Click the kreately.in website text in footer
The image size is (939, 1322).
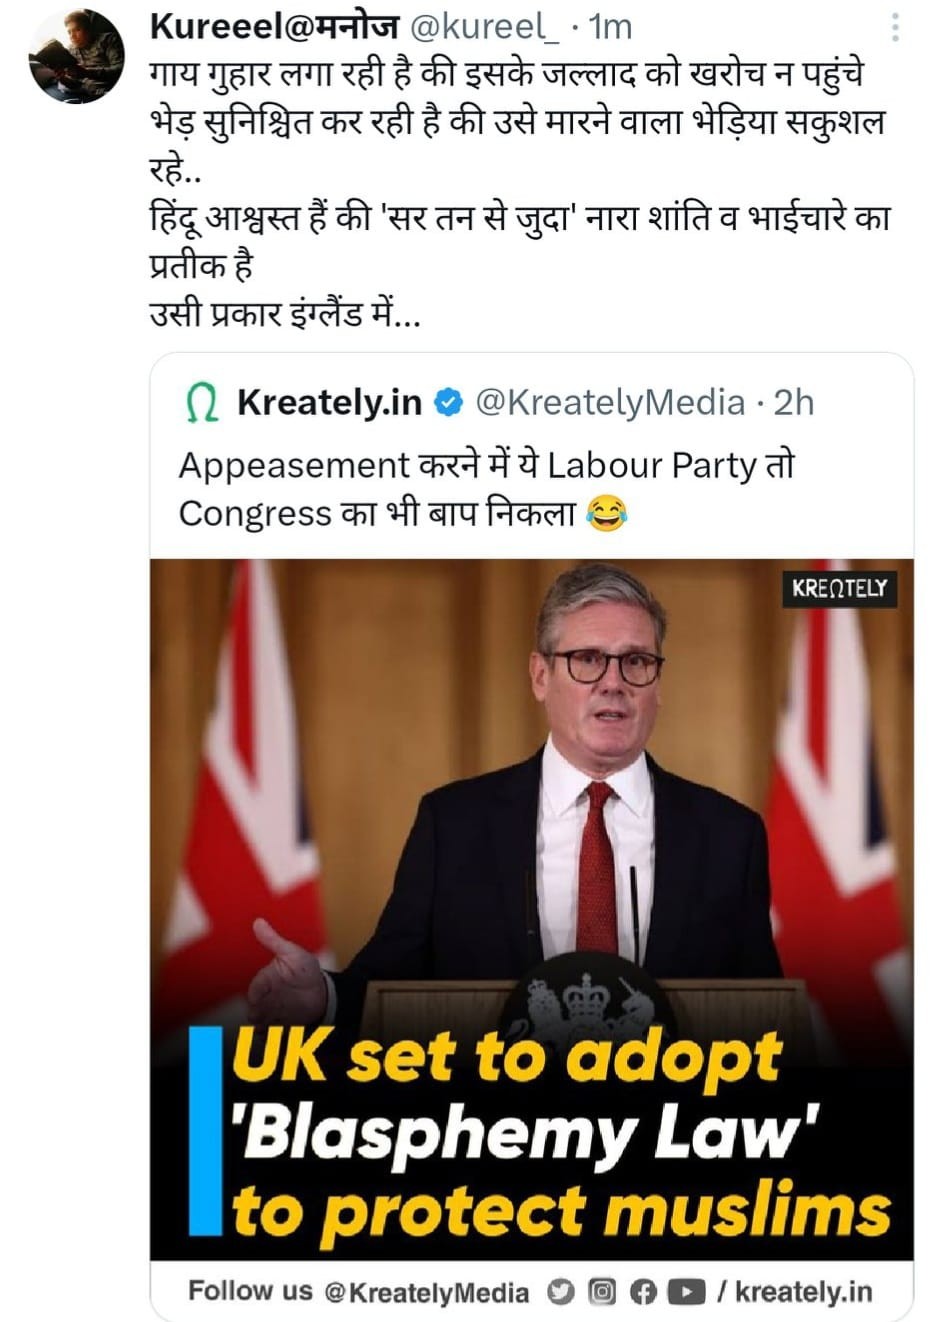(803, 1292)
